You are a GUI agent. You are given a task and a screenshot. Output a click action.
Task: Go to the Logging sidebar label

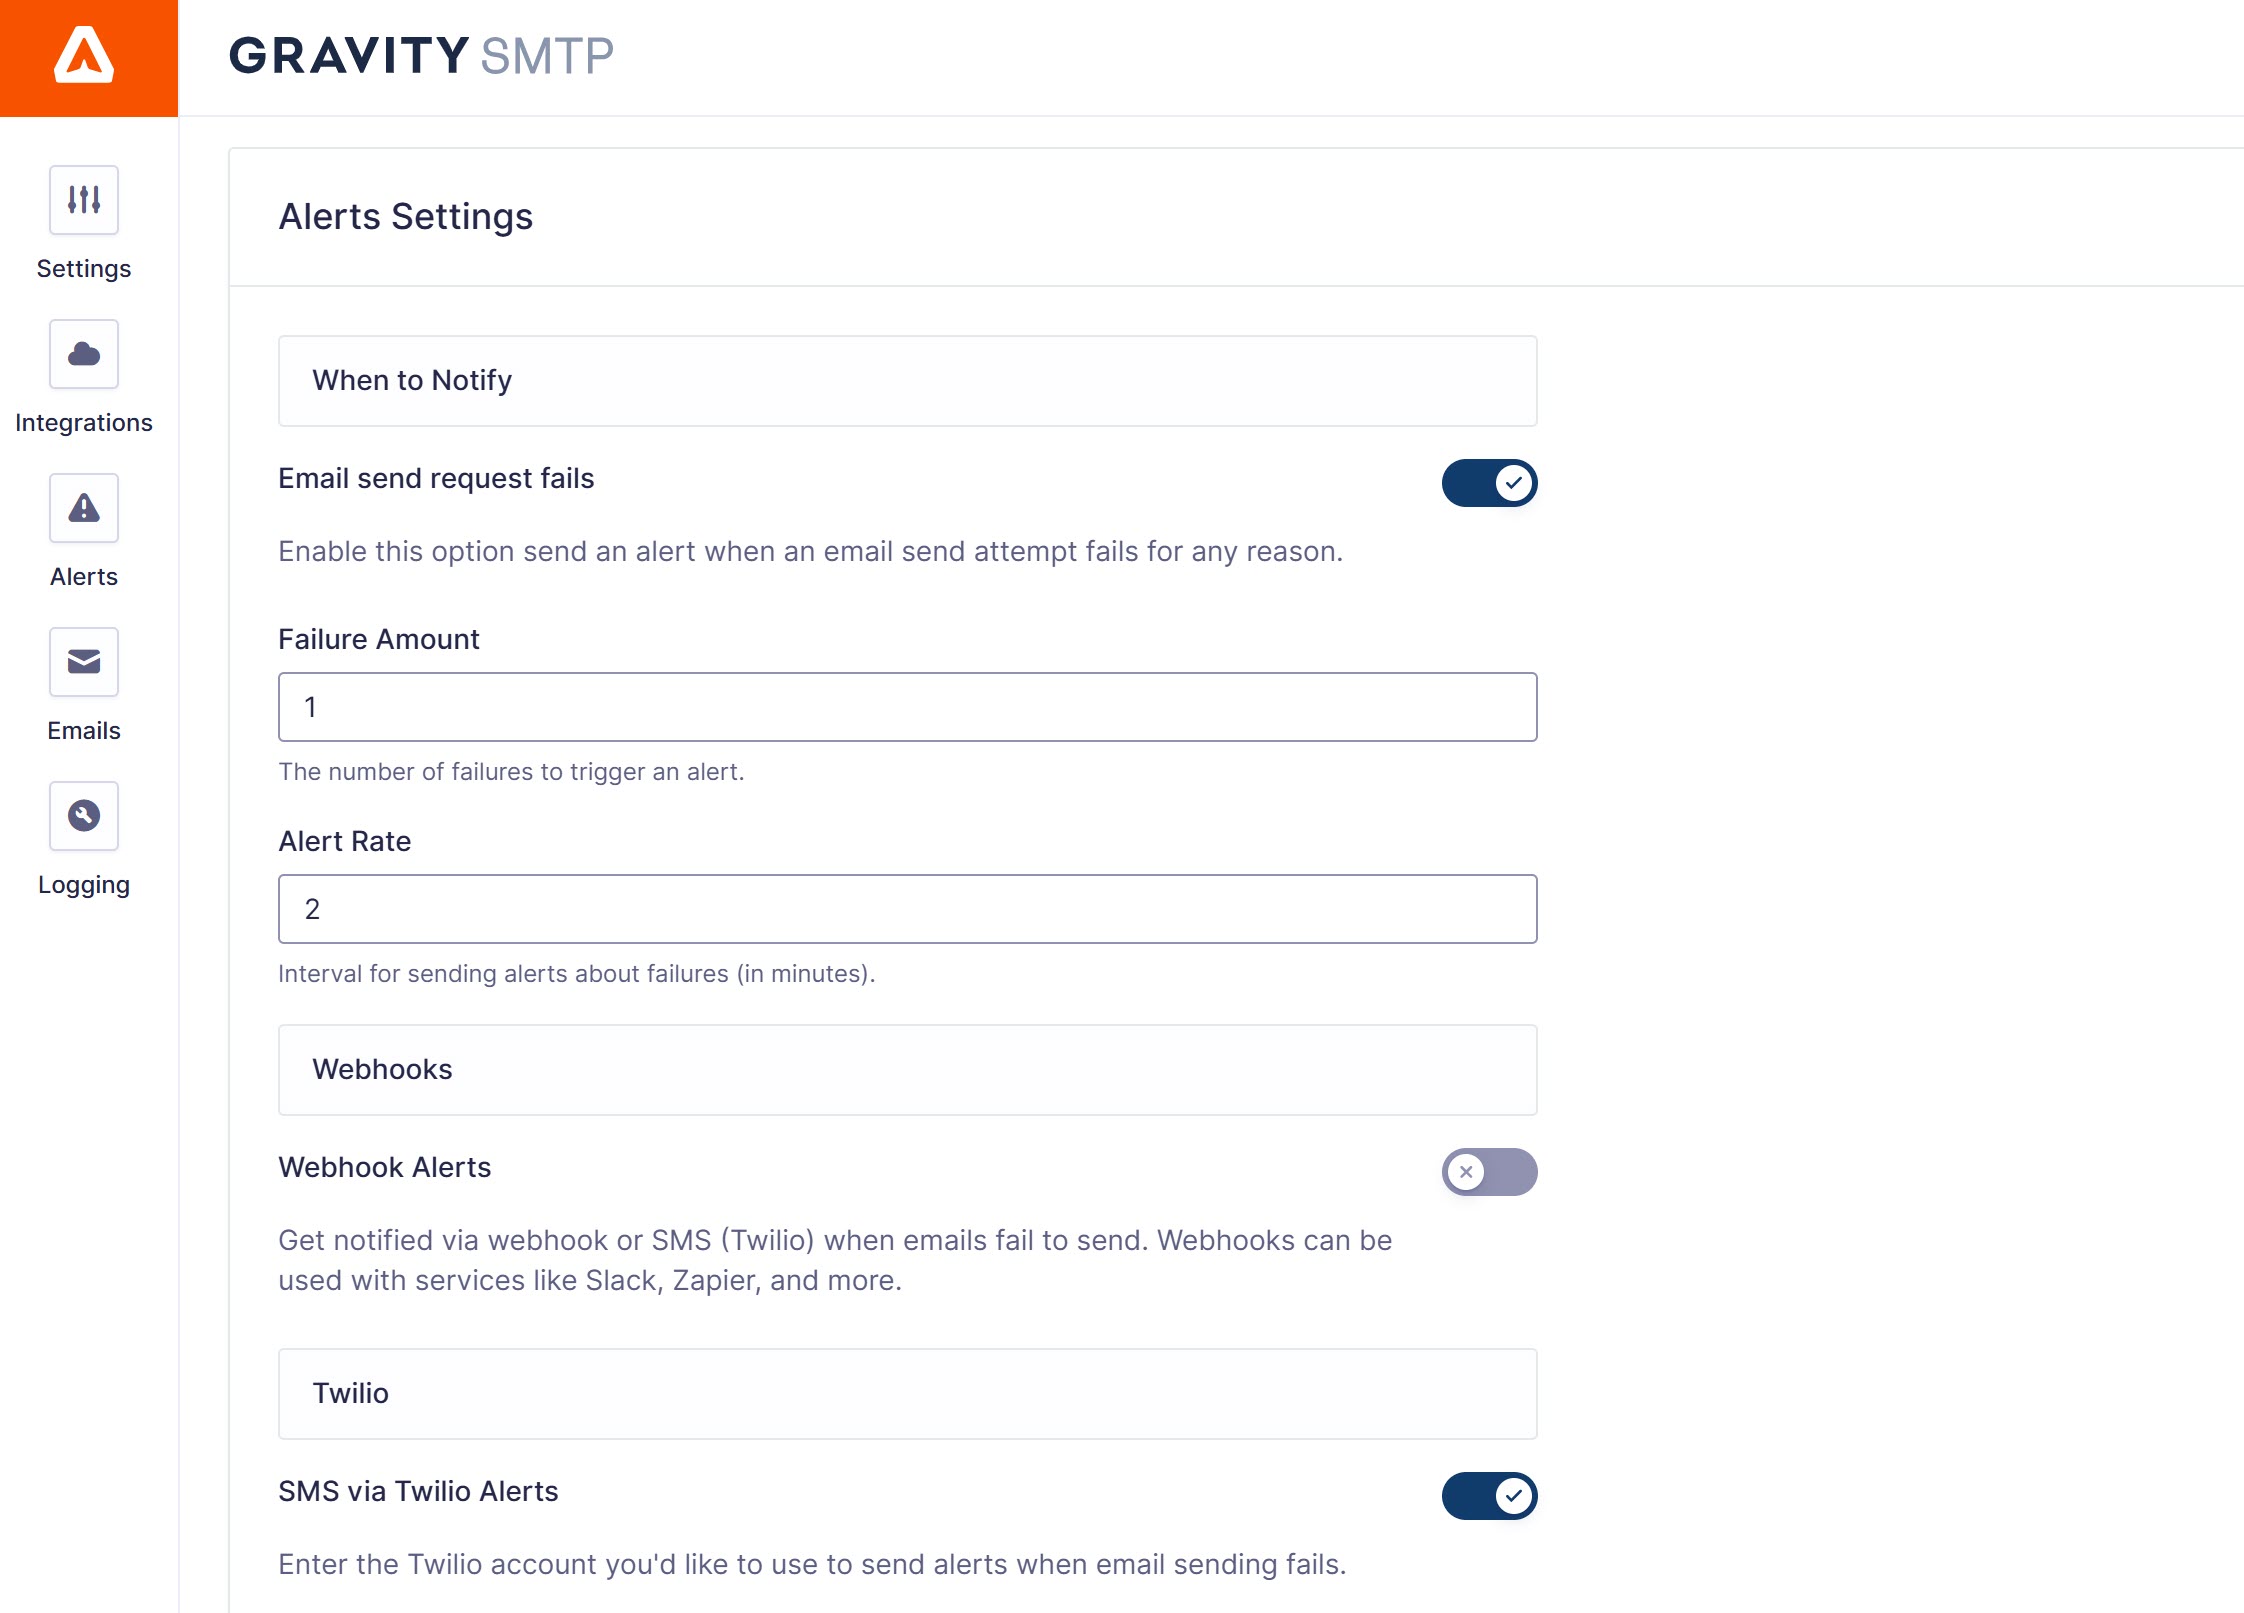coord(84,885)
